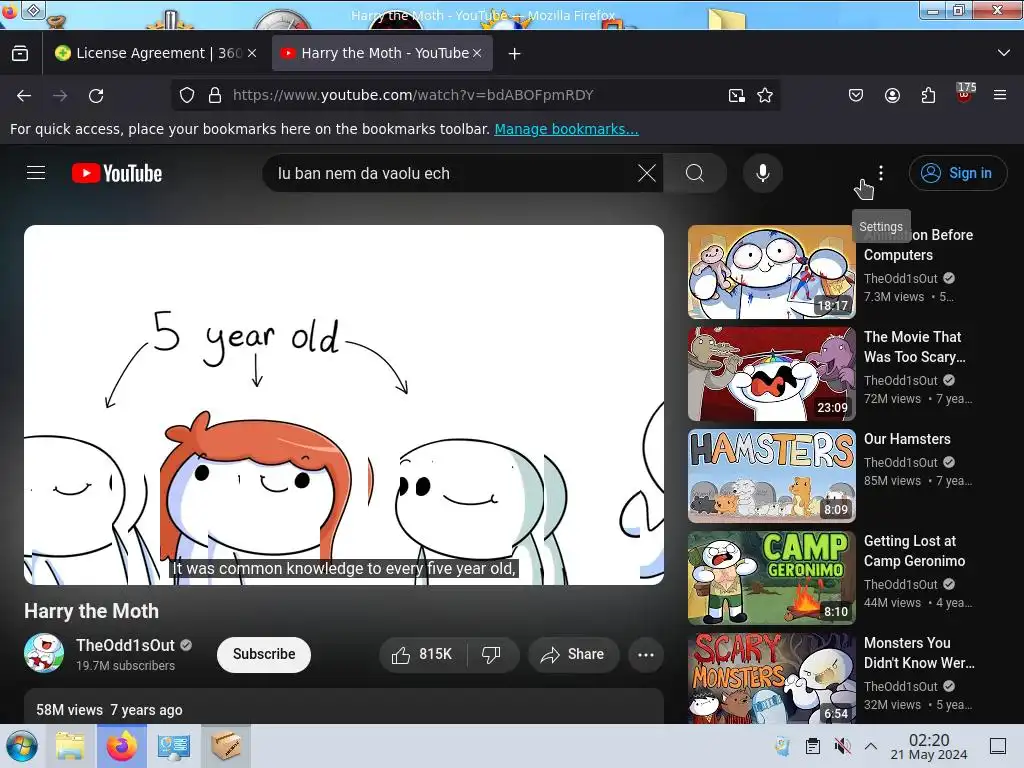Open Scary Monsters video thumbnail

771,678
